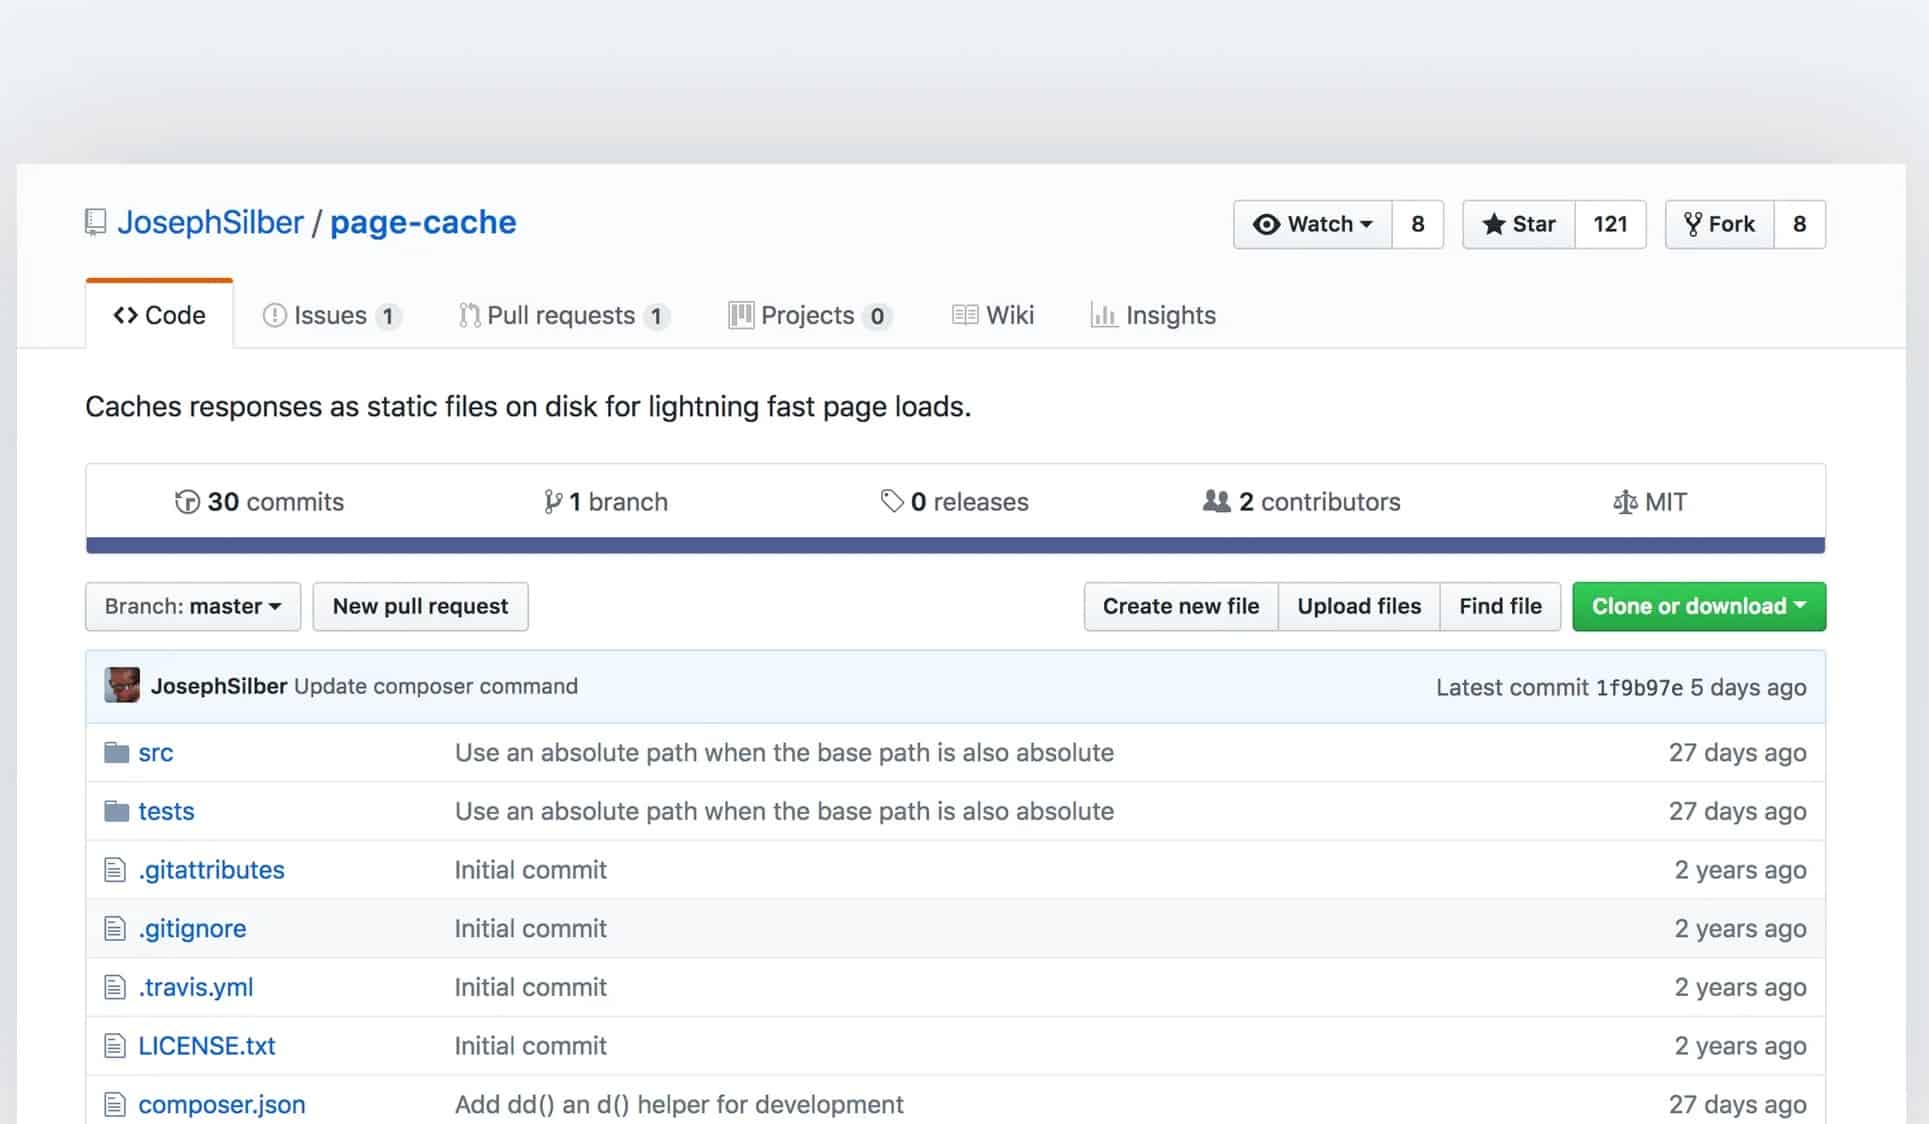Click the repository description text
1929x1124 pixels.
pyautogui.click(x=528, y=406)
